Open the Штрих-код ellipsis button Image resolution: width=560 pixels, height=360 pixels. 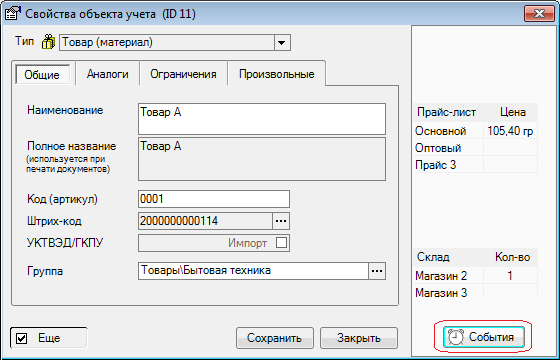pyautogui.click(x=281, y=221)
